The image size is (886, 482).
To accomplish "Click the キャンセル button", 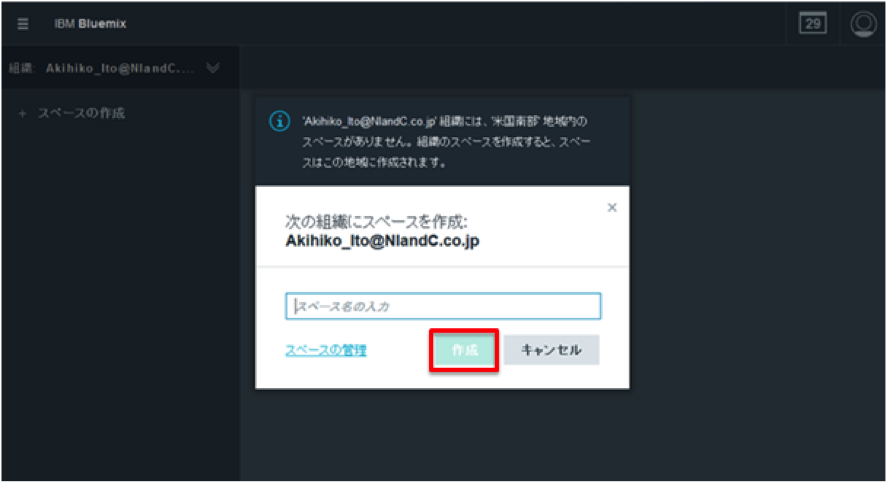I will click(x=551, y=350).
